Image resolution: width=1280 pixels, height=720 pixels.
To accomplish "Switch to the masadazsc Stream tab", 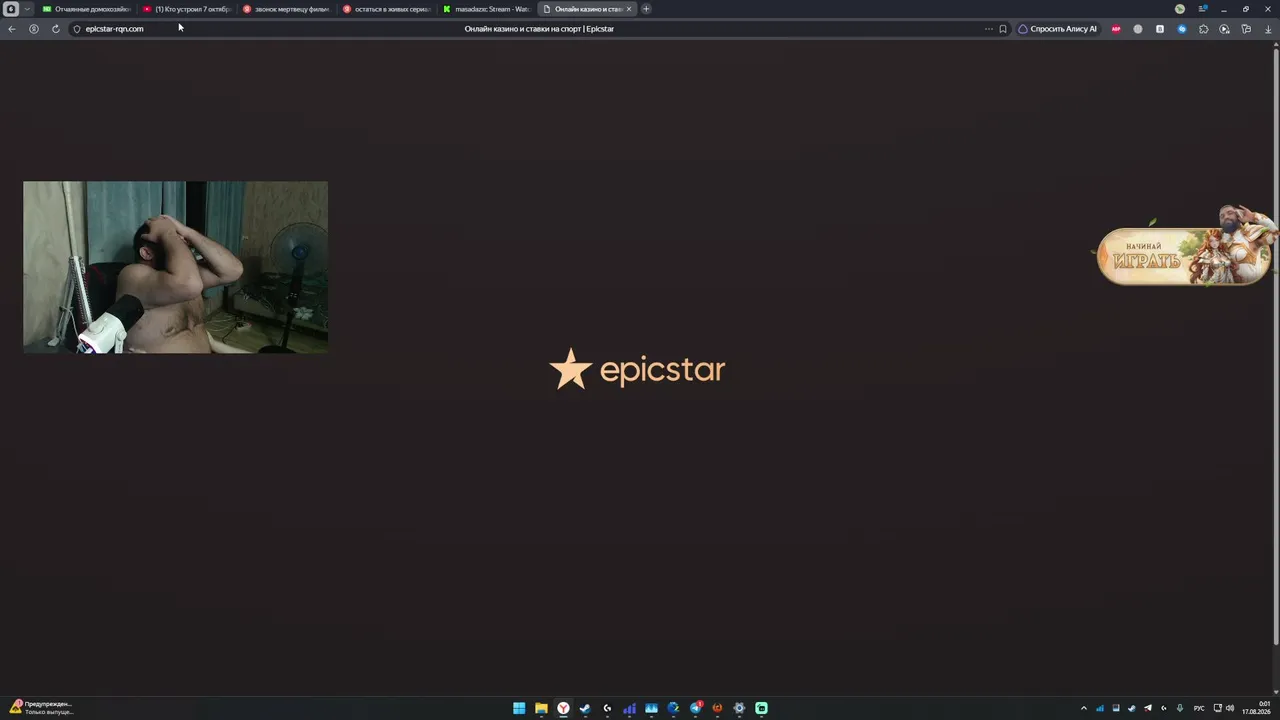I will pyautogui.click(x=487, y=9).
